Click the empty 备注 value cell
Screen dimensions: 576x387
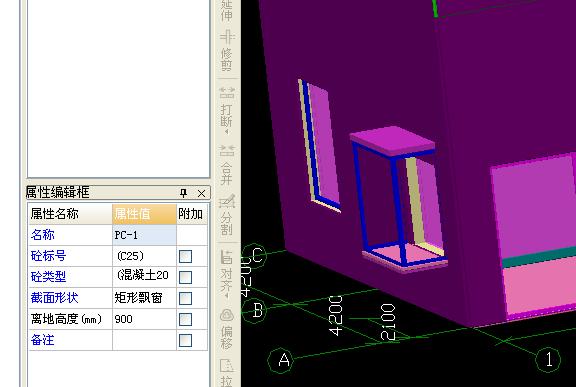tap(144, 340)
